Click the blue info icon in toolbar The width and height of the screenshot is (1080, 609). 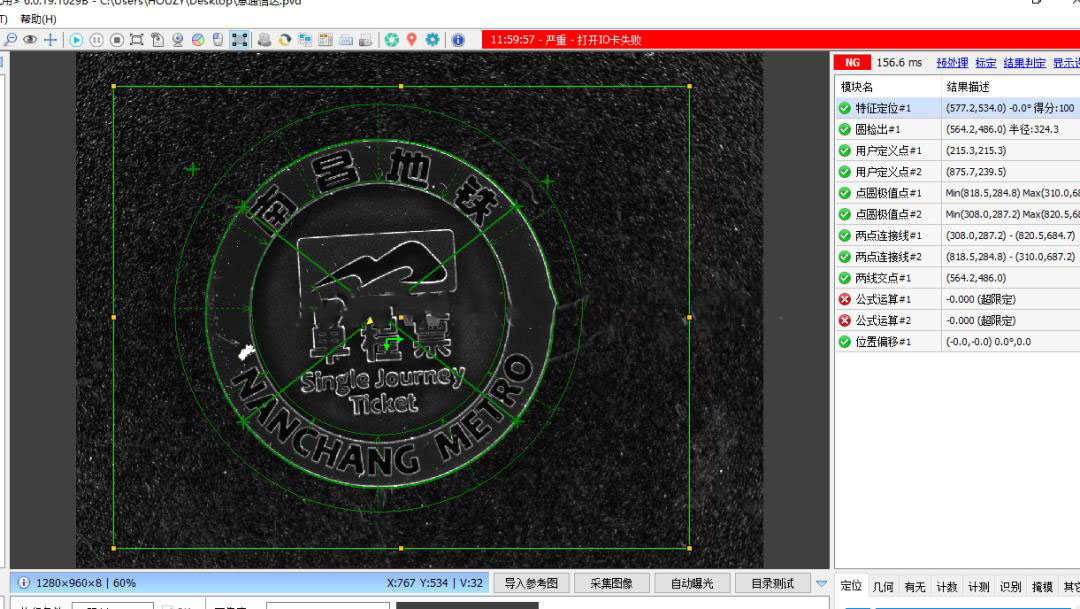click(458, 40)
